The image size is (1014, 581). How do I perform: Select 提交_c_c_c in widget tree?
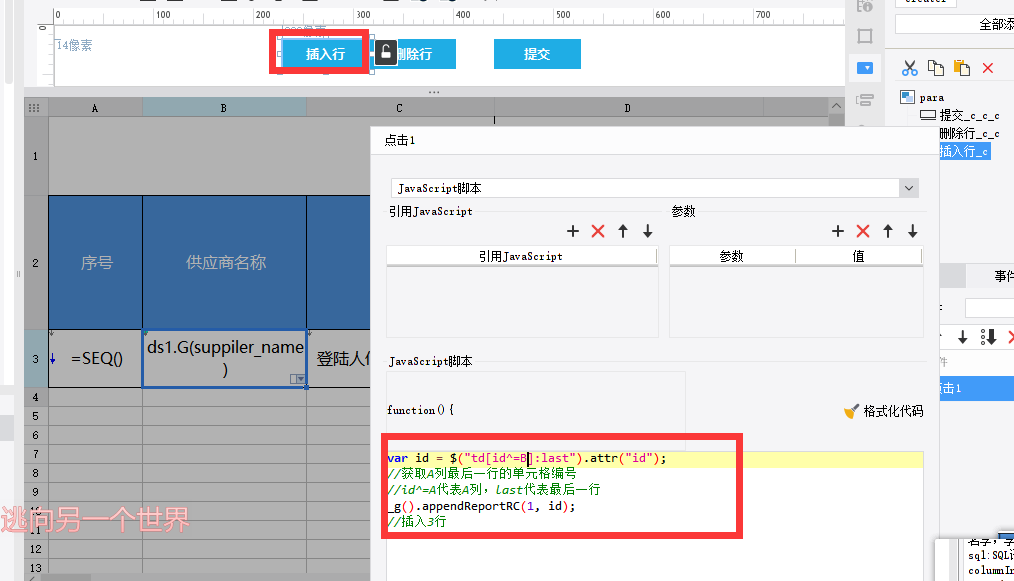[x=960, y=115]
